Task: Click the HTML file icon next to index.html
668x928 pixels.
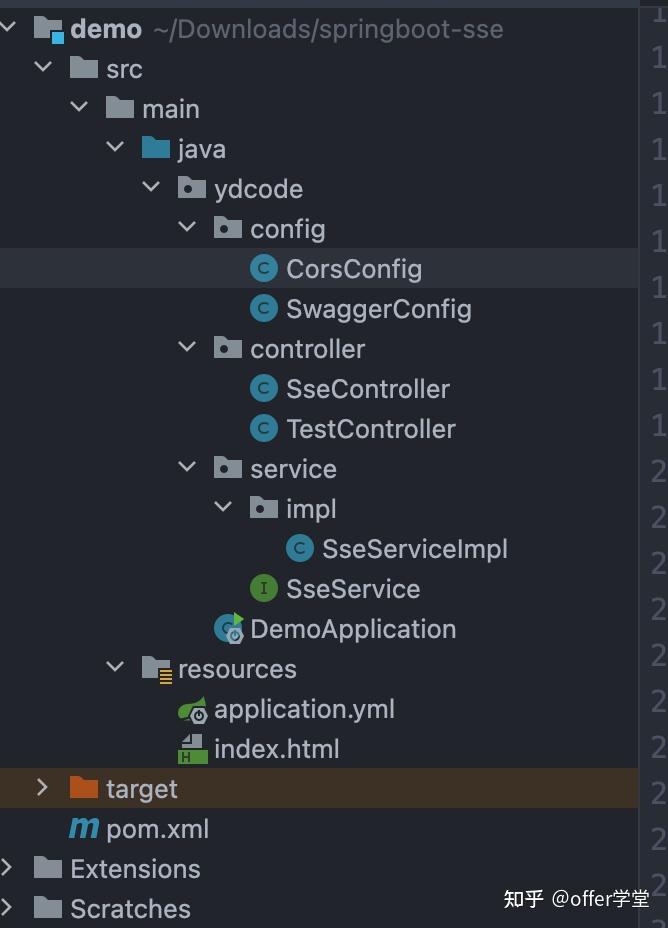Action: point(192,748)
